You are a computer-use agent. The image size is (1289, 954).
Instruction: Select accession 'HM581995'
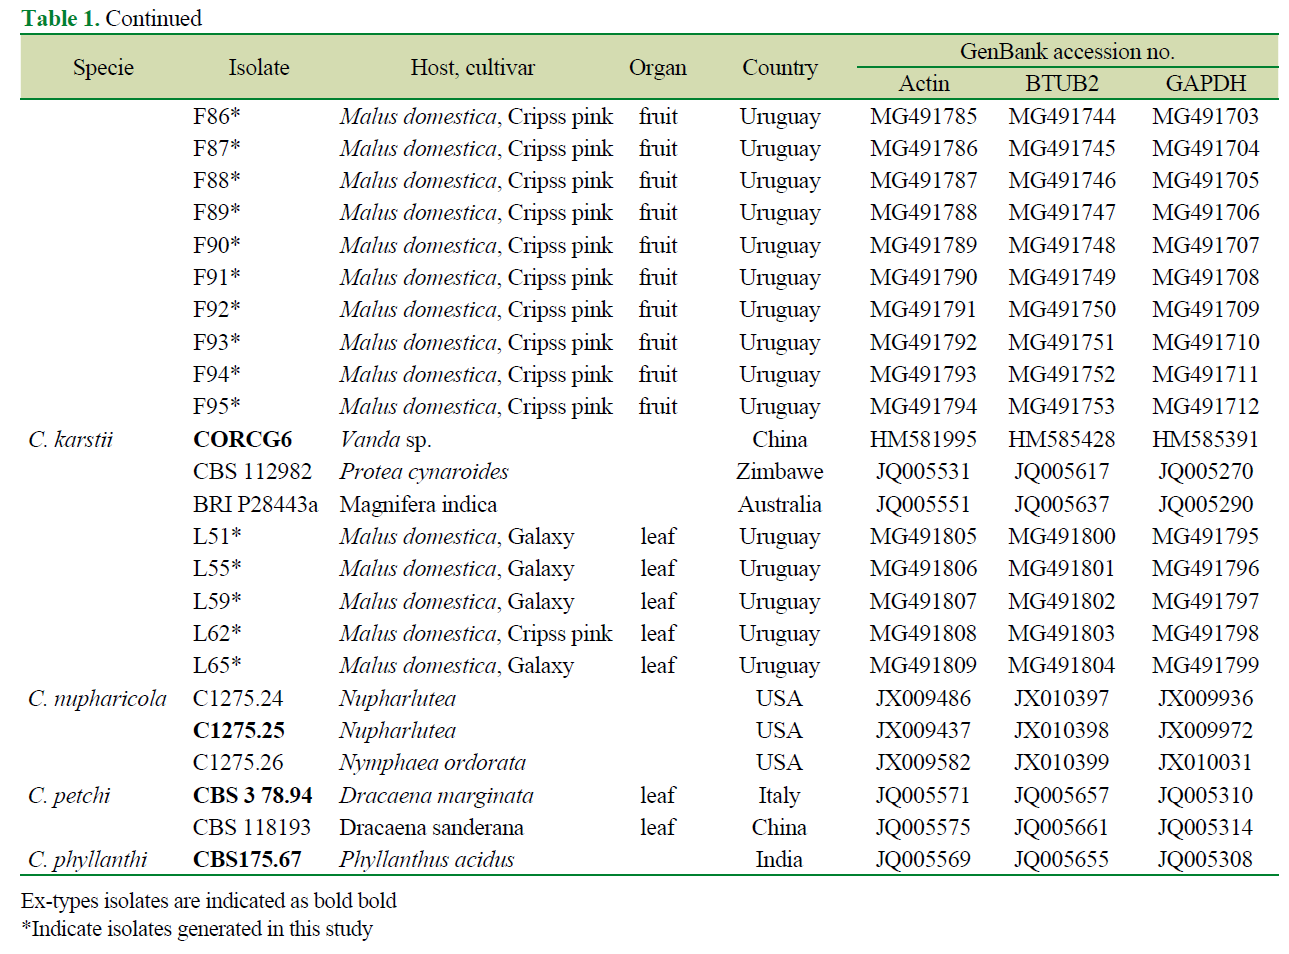pyautogui.click(x=923, y=439)
